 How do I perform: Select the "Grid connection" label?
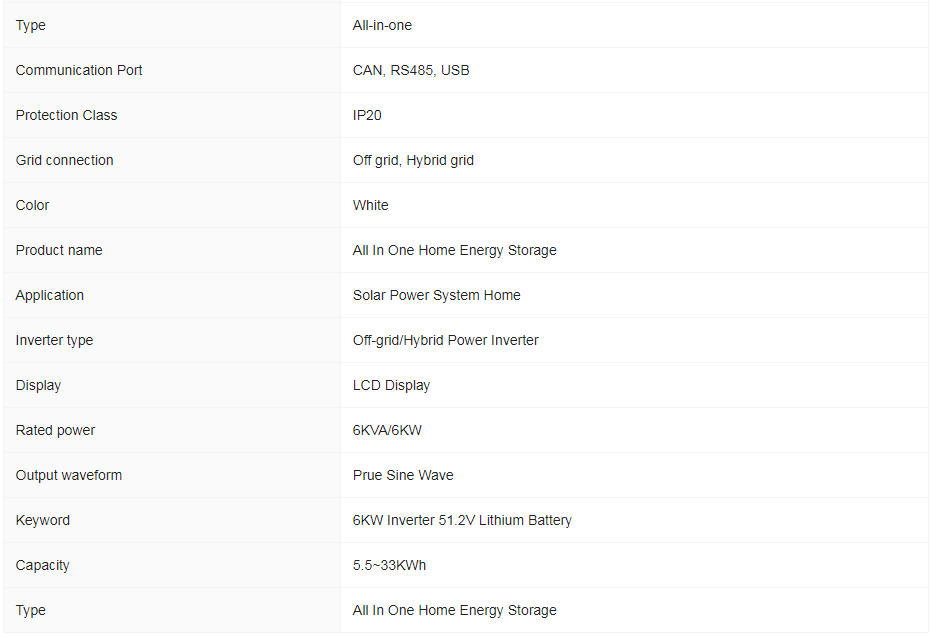click(64, 160)
